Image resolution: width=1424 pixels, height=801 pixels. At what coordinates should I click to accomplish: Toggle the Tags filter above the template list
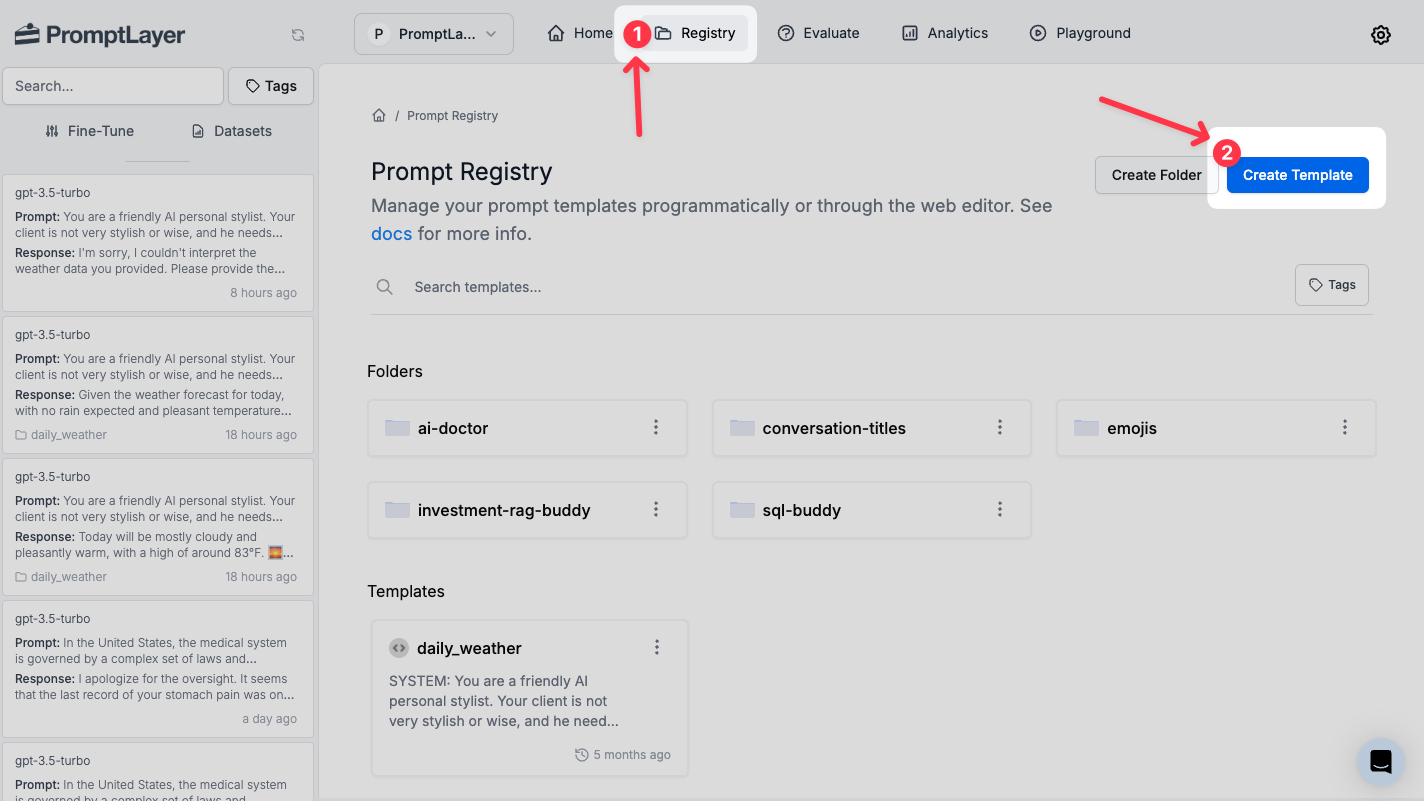pos(1331,285)
